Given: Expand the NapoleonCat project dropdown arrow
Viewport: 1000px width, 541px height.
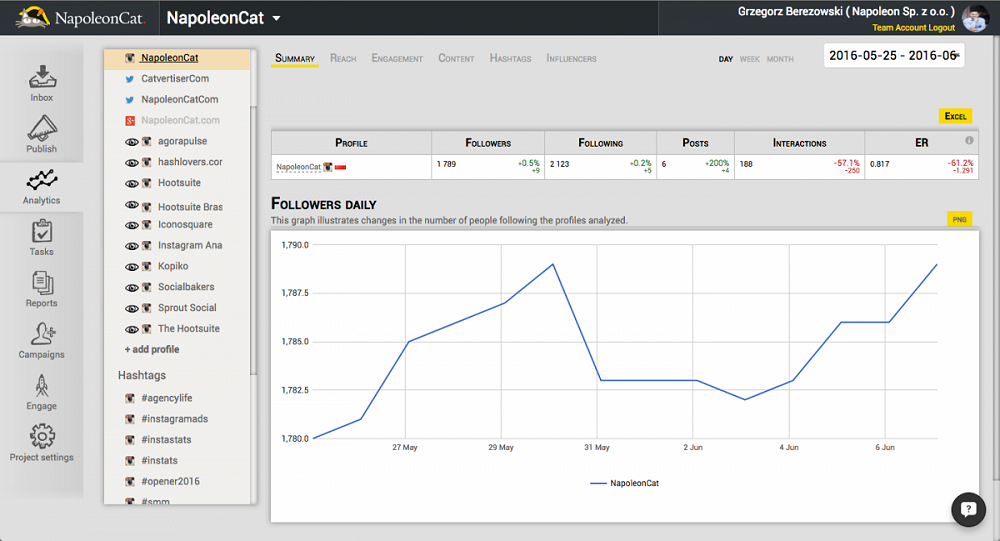Looking at the screenshot, I should (276, 19).
